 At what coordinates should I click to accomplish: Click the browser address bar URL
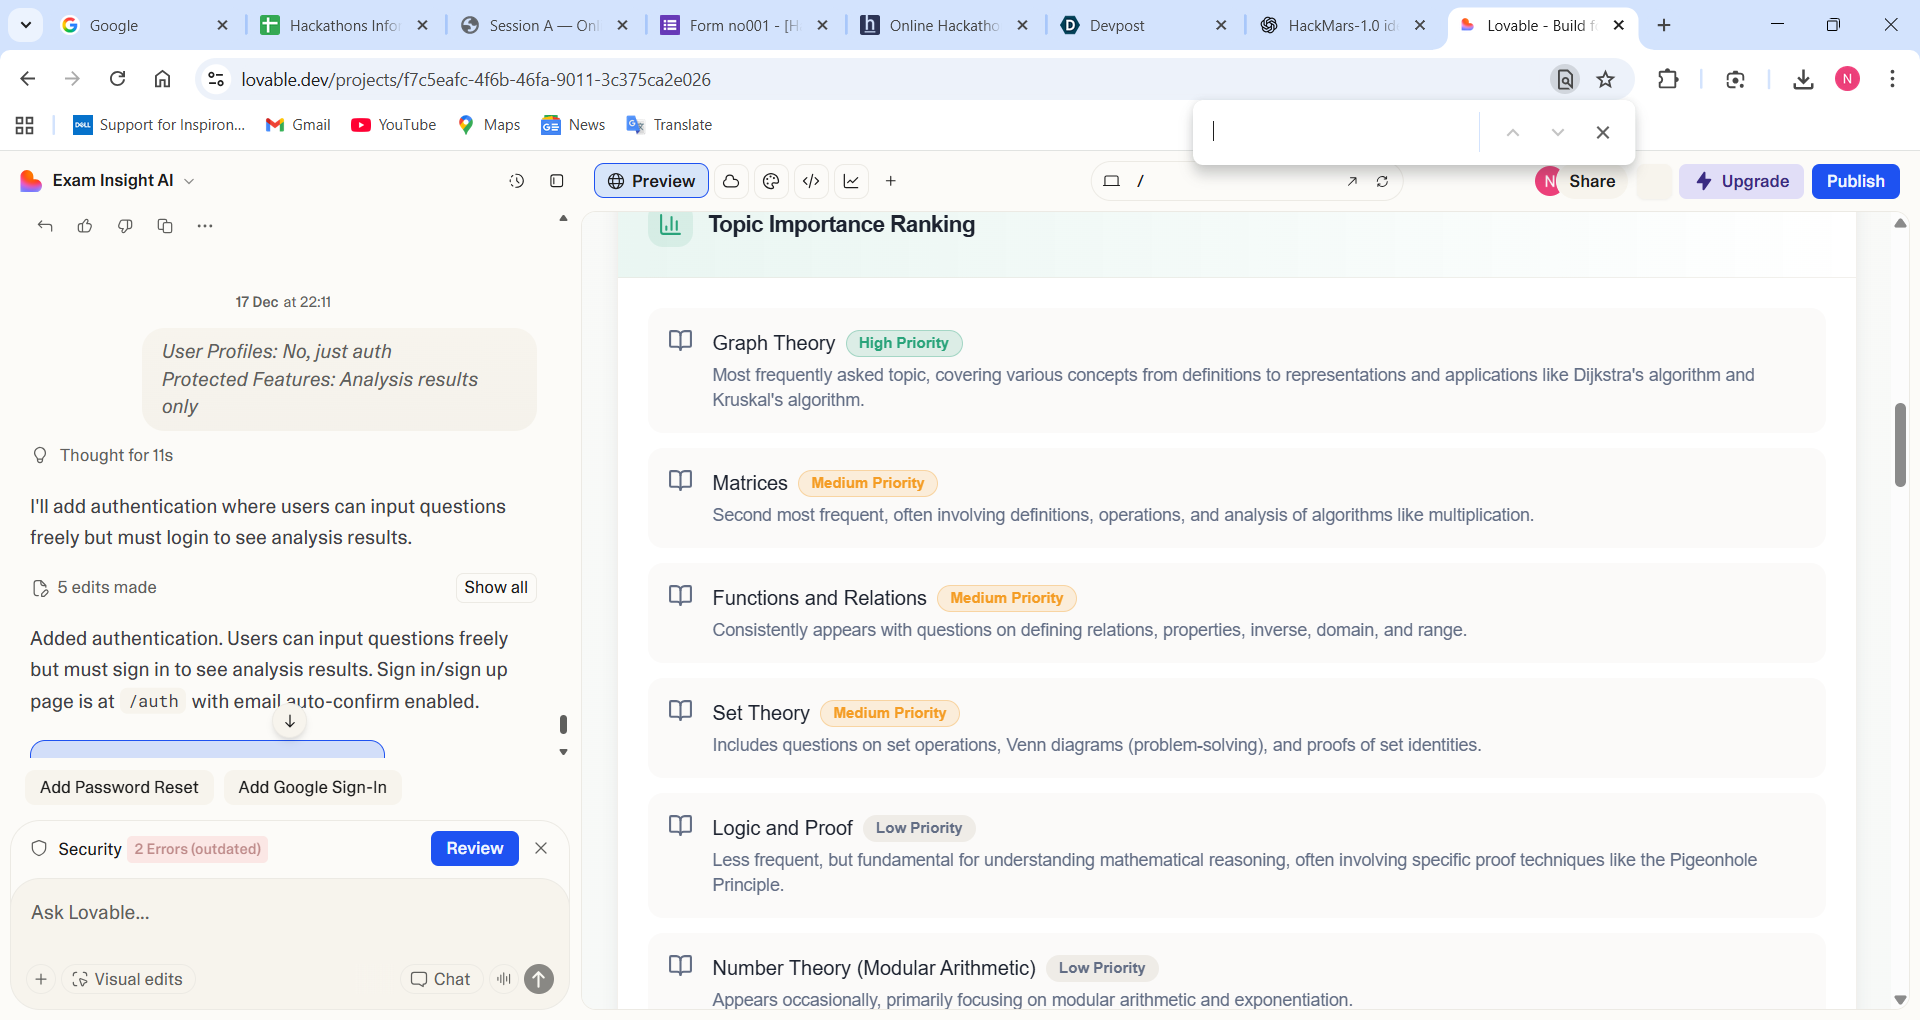click(476, 79)
